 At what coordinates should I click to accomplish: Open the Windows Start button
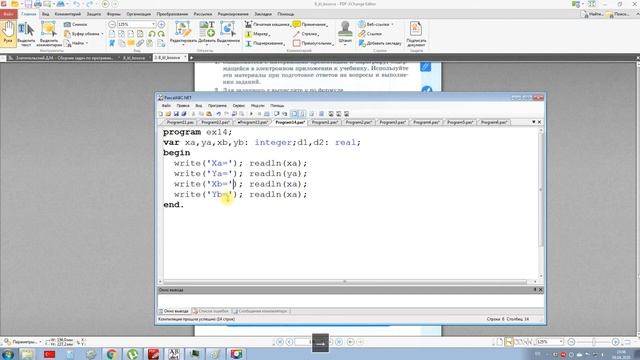[x=7, y=354]
